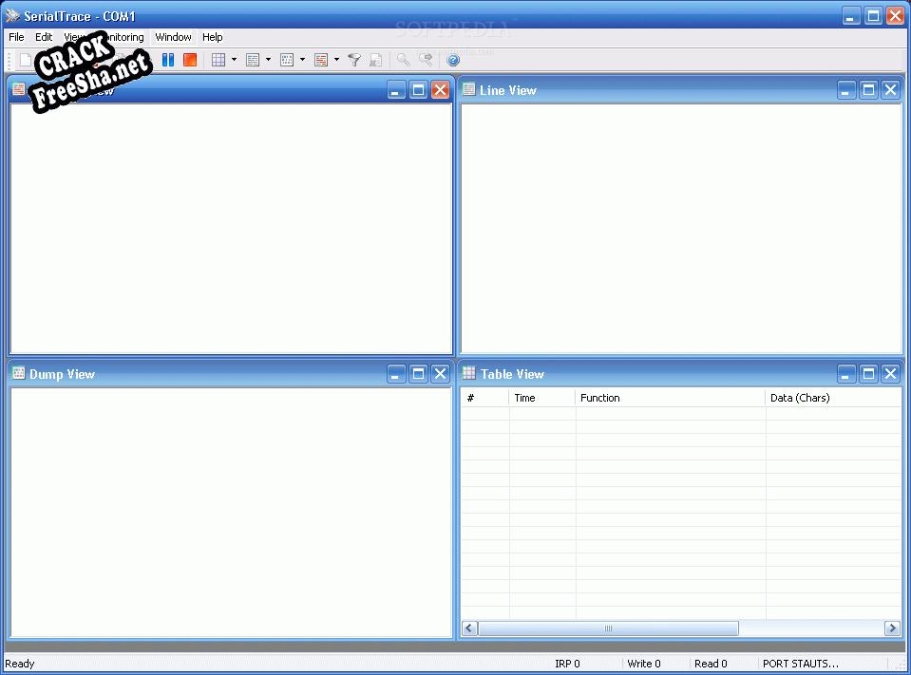Viewport: 911px width, 675px height.
Task: Expand the dropdown arrow beside the grid icon
Action: click(x=234, y=60)
